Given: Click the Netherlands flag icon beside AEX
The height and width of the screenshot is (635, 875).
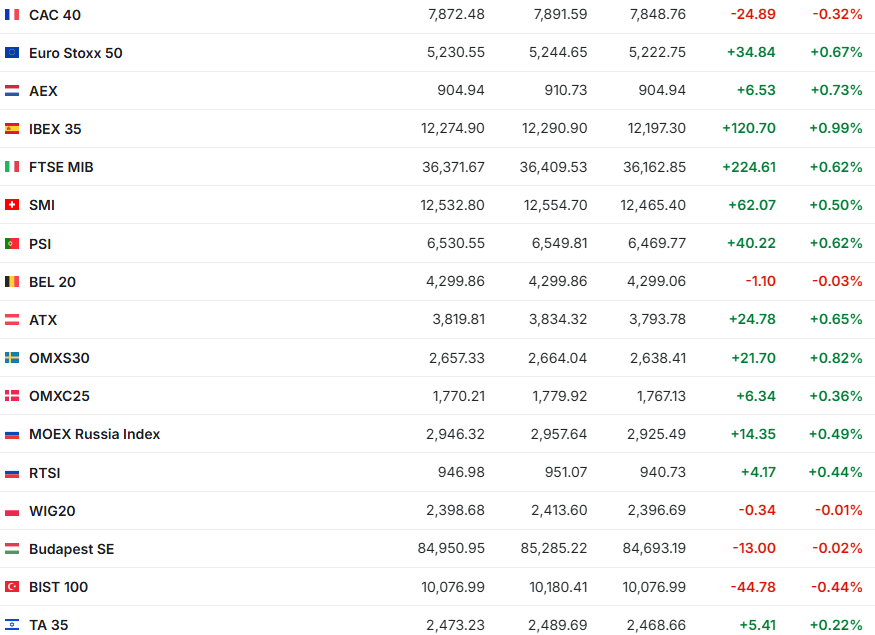Looking at the screenshot, I should 12,91.
